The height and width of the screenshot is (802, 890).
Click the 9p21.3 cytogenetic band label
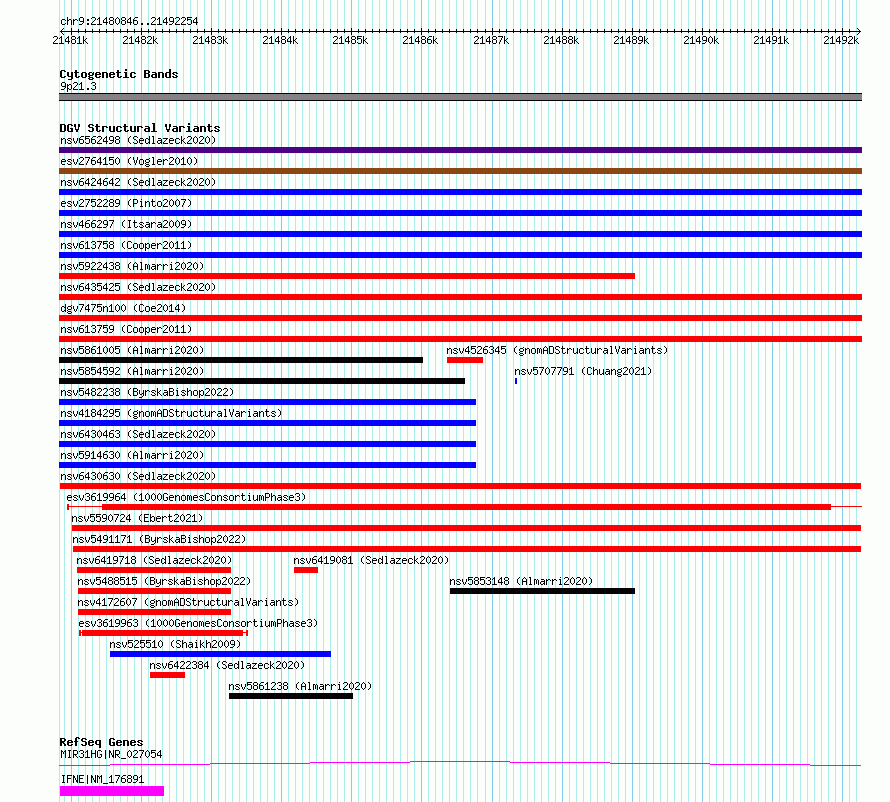tap(78, 86)
